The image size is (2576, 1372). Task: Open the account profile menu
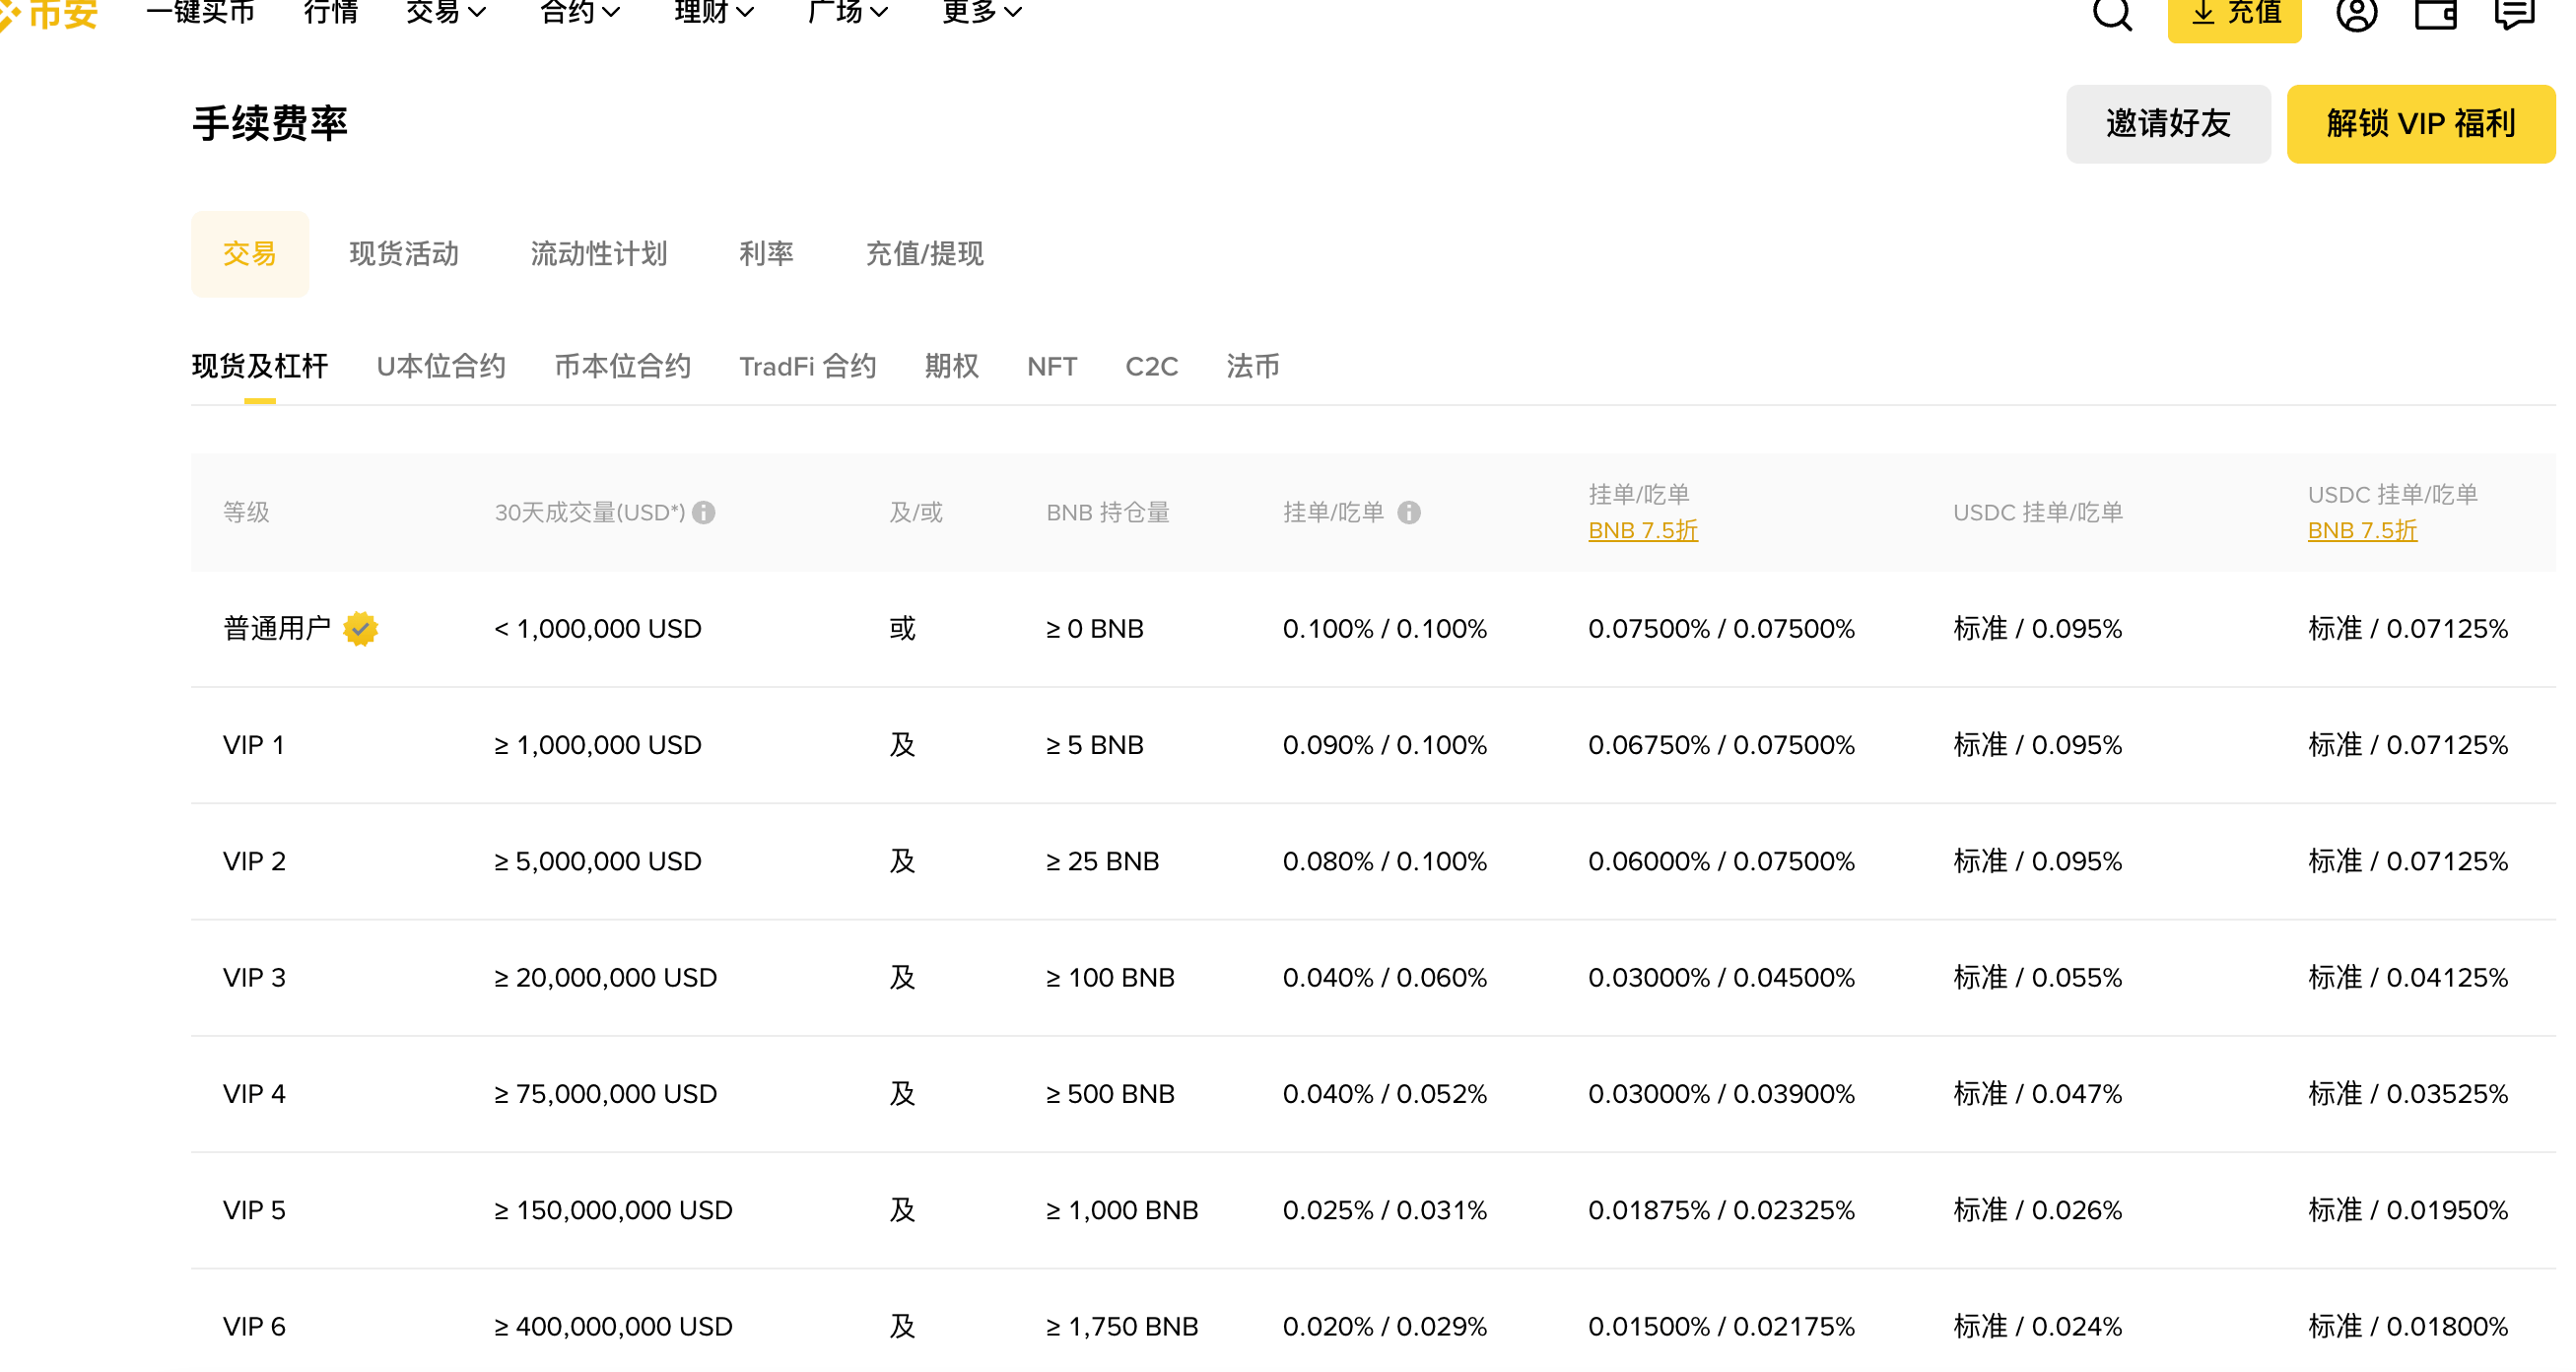pos(2356,15)
